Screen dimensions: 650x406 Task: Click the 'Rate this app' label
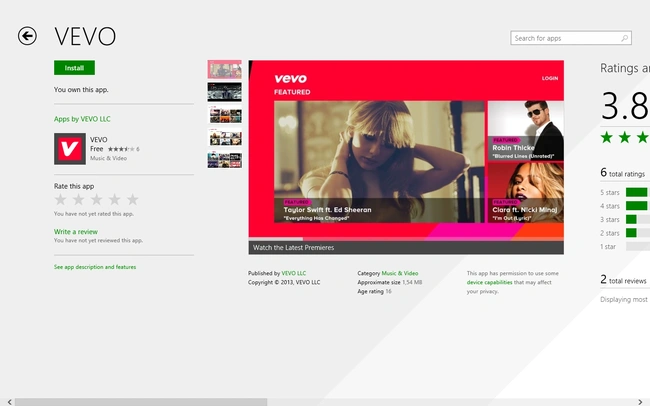pyautogui.click(x=74, y=186)
